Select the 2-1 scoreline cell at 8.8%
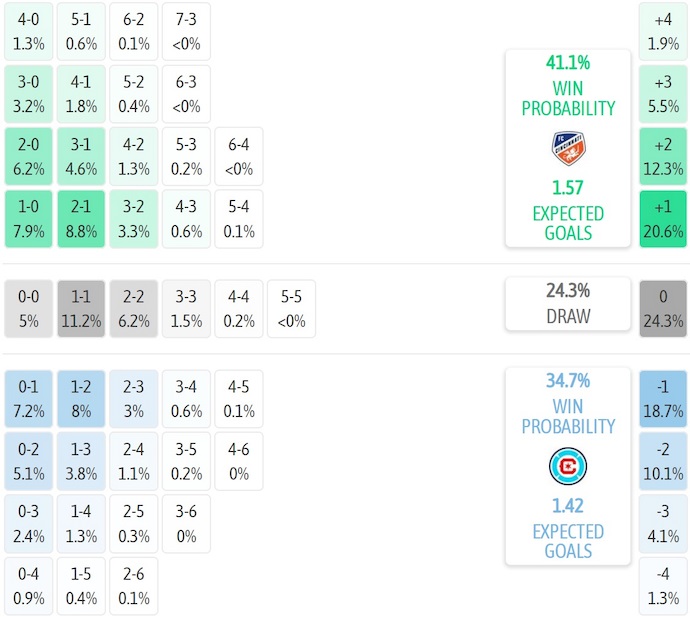 [81, 219]
